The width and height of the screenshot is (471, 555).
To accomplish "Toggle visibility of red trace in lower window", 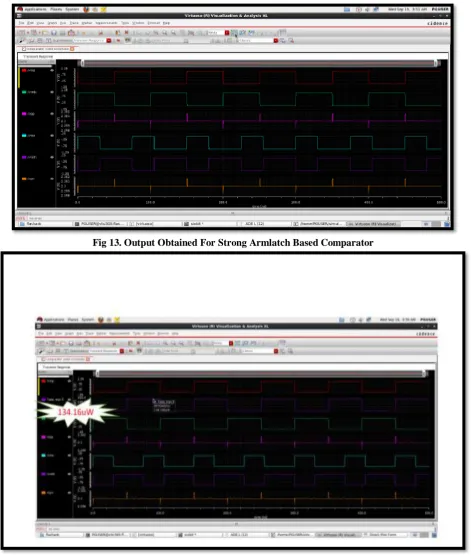I will pos(69,381).
